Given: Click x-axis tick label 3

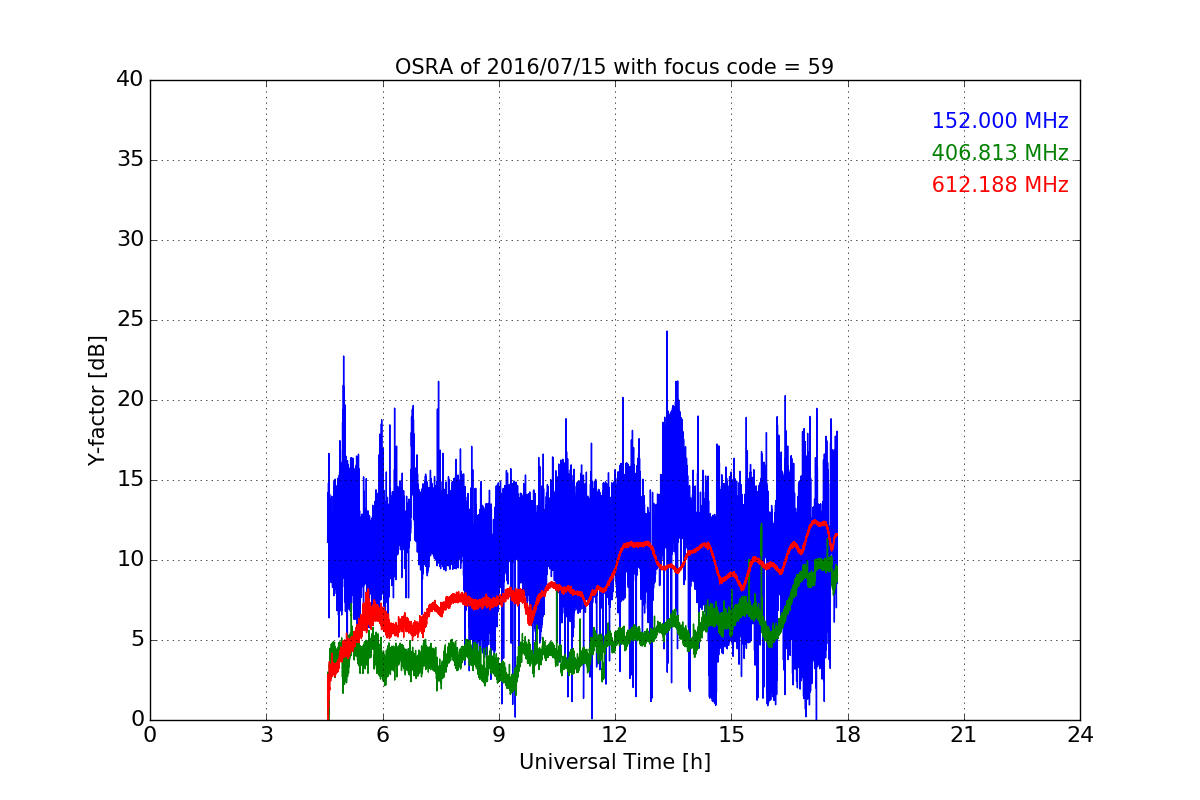Looking at the screenshot, I should click(266, 734).
